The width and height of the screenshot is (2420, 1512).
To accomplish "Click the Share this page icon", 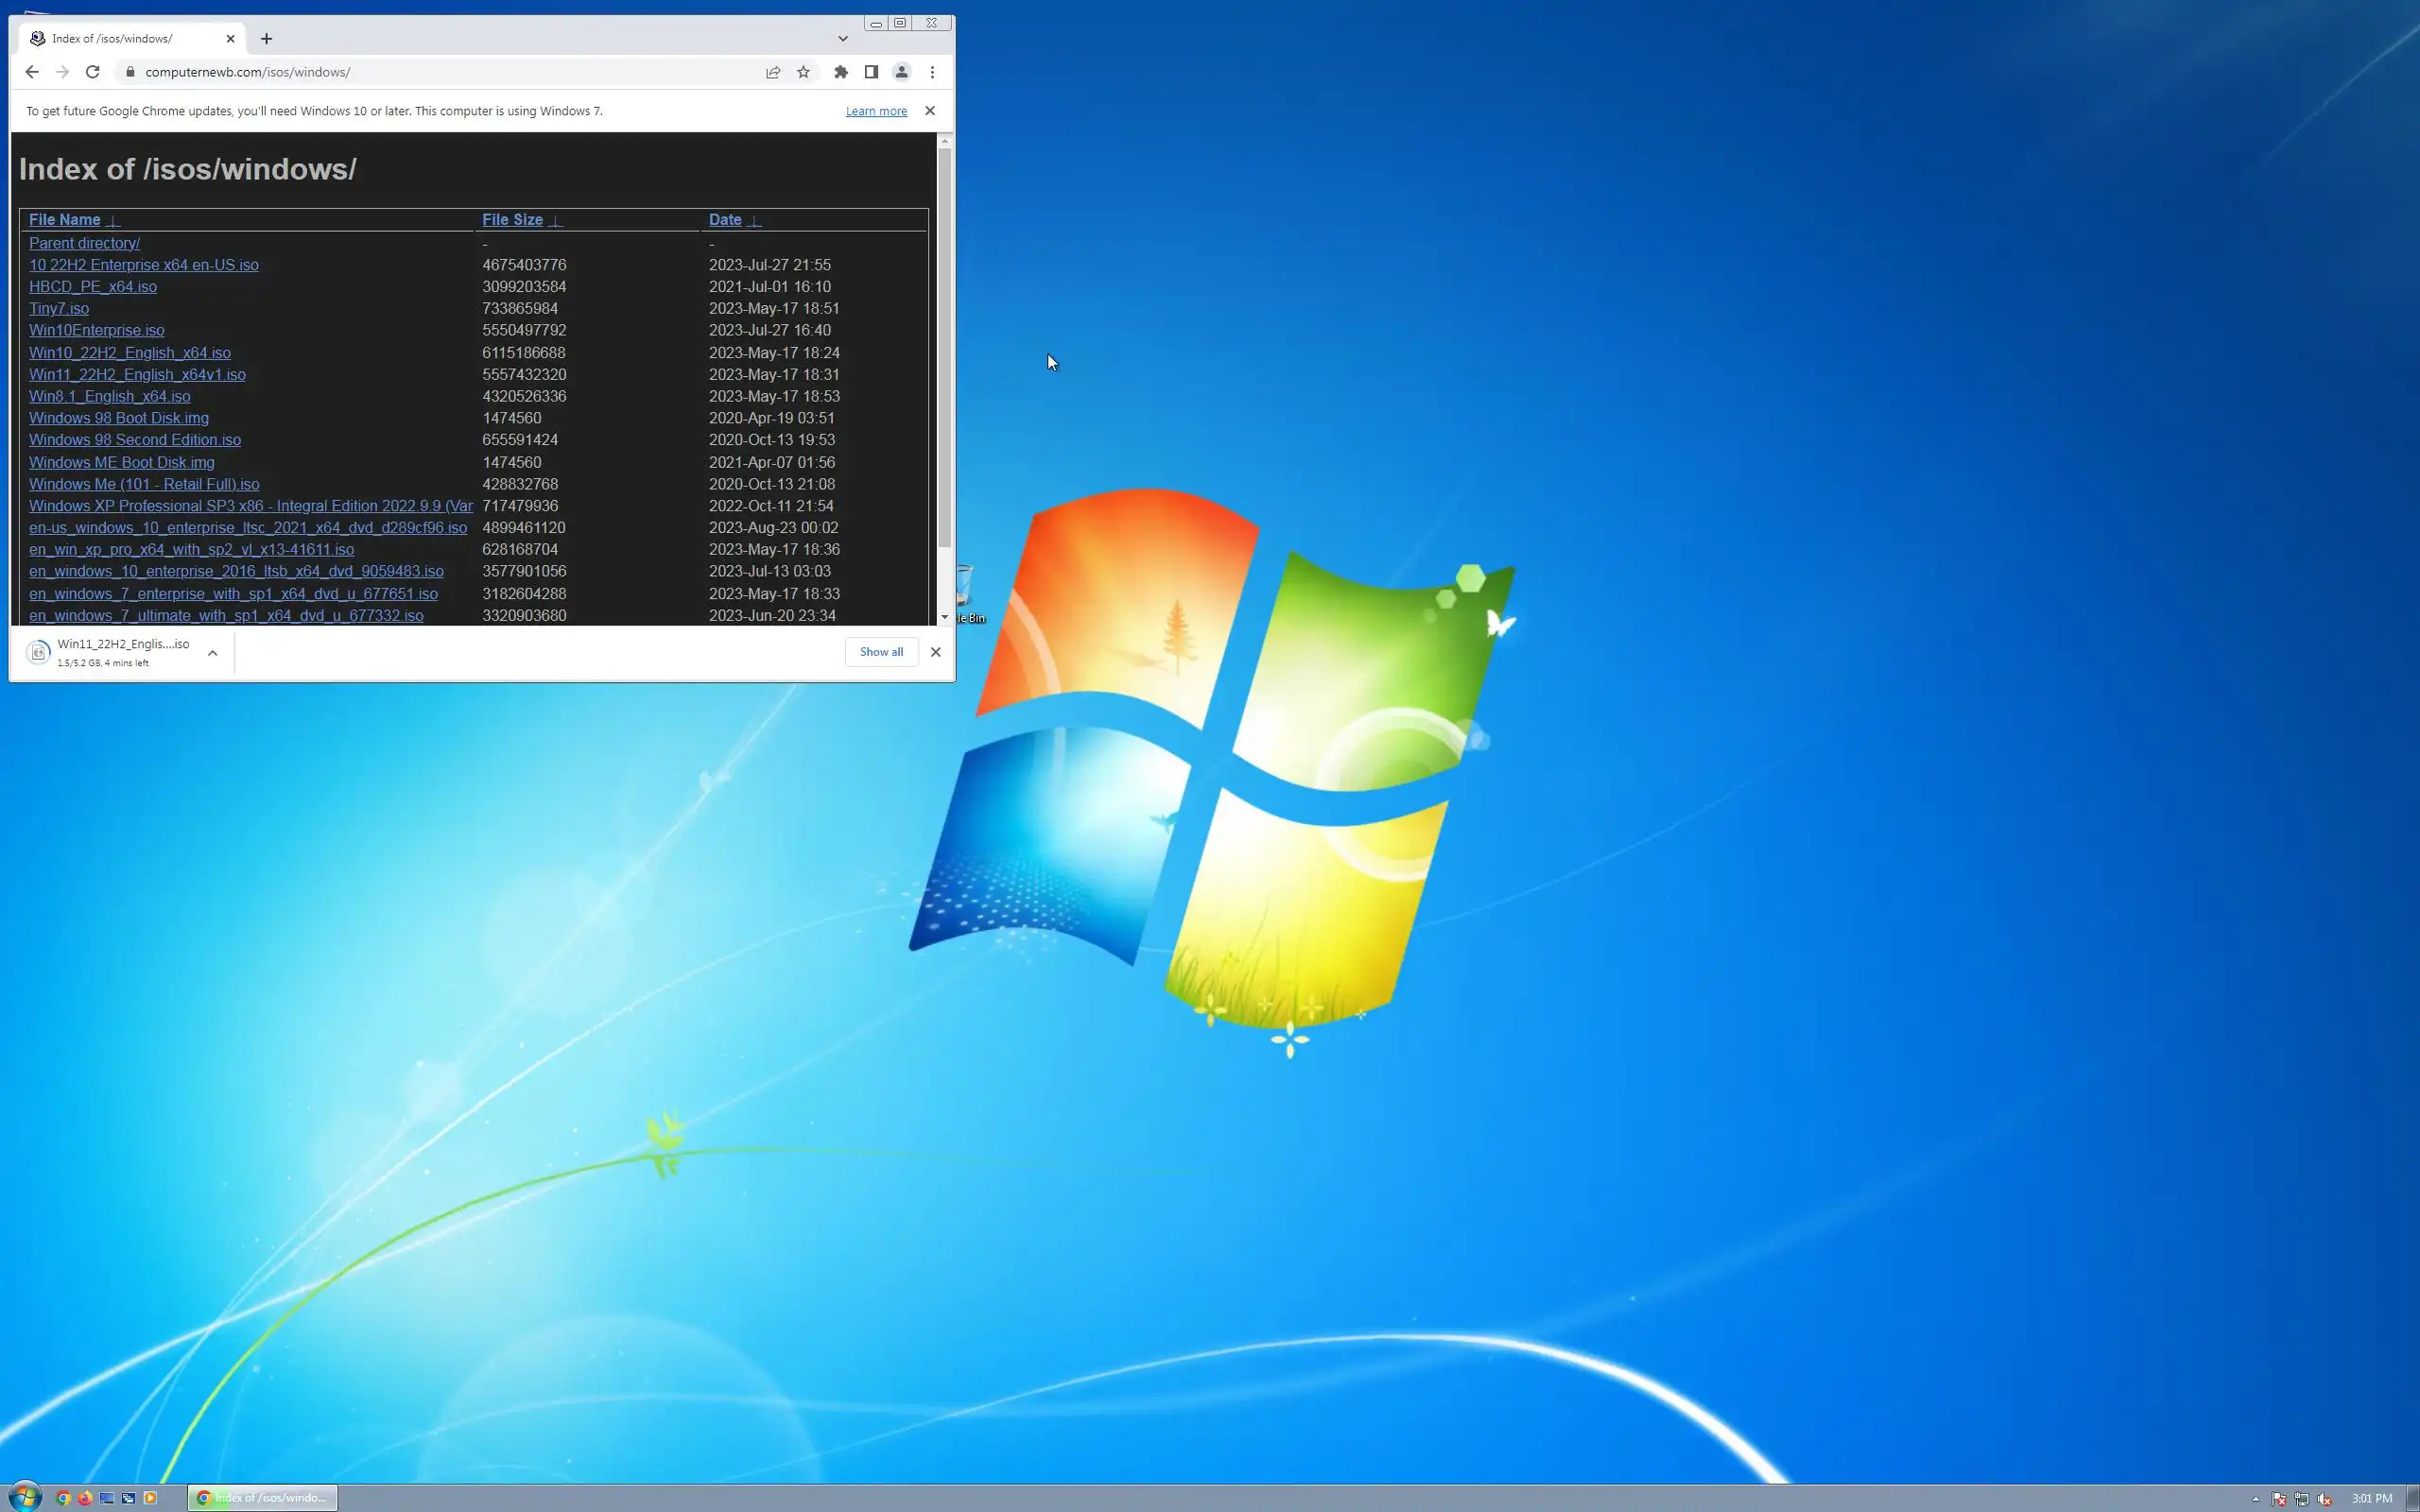I will click(x=773, y=72).
